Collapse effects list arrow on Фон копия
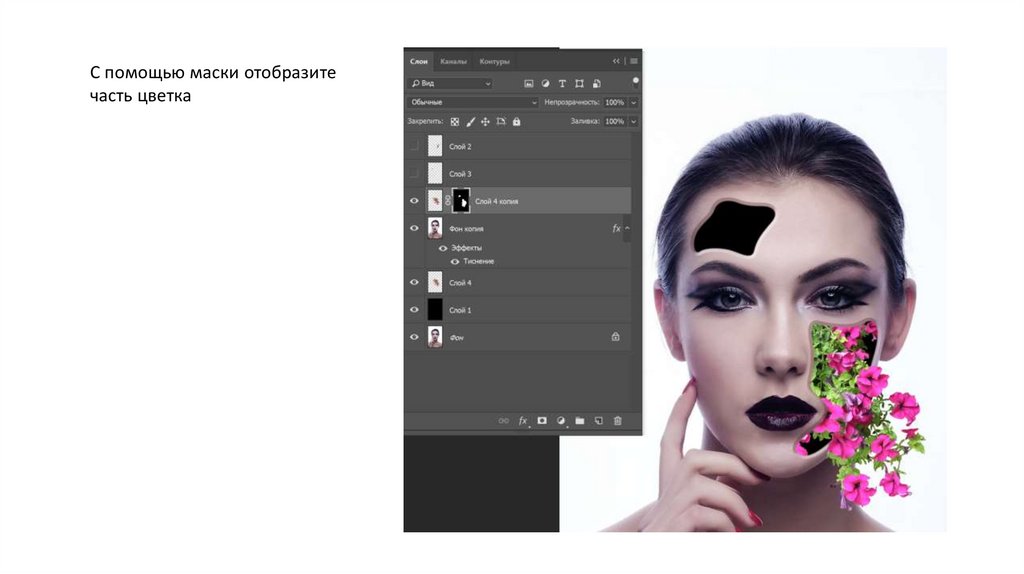This screenshot has height=574, width=1024. [628, 228]
